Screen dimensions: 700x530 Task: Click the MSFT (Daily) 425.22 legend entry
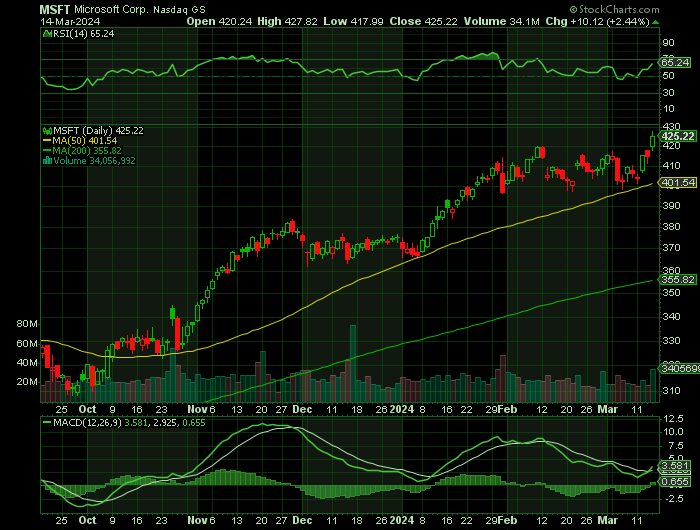pyautogui.click(x=98, y=130)
